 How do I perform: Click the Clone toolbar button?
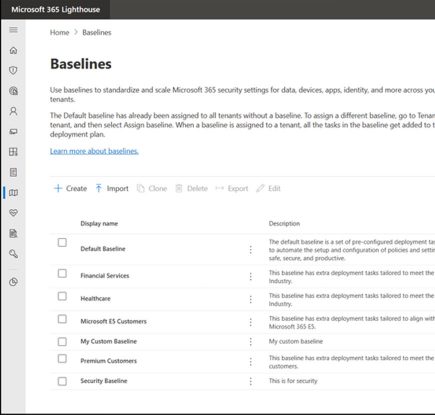(152, 188)
